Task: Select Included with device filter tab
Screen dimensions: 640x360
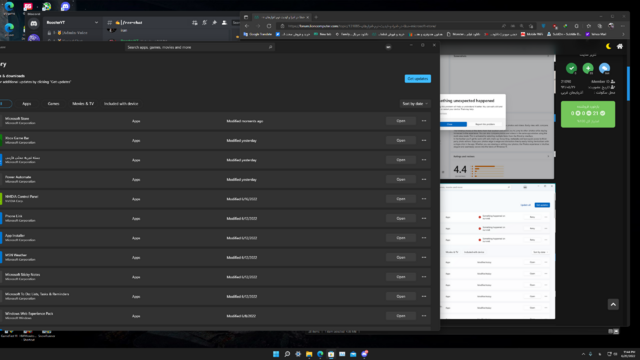Action: [121, 104]
